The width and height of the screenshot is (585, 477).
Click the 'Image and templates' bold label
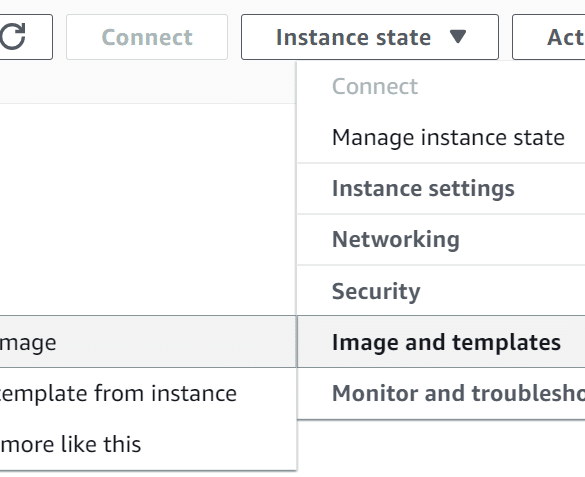point(446,342)
